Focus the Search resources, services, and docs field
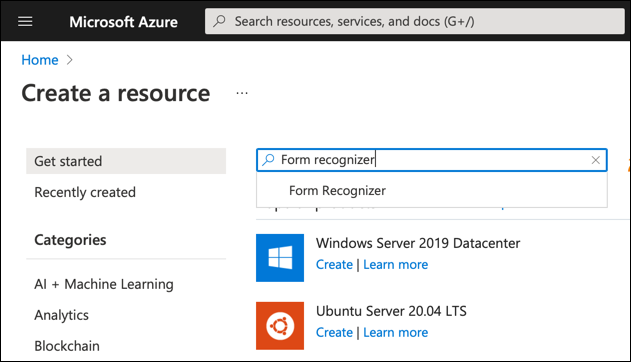631x362 pixels. pyautogui.click(x=415, y=21)
